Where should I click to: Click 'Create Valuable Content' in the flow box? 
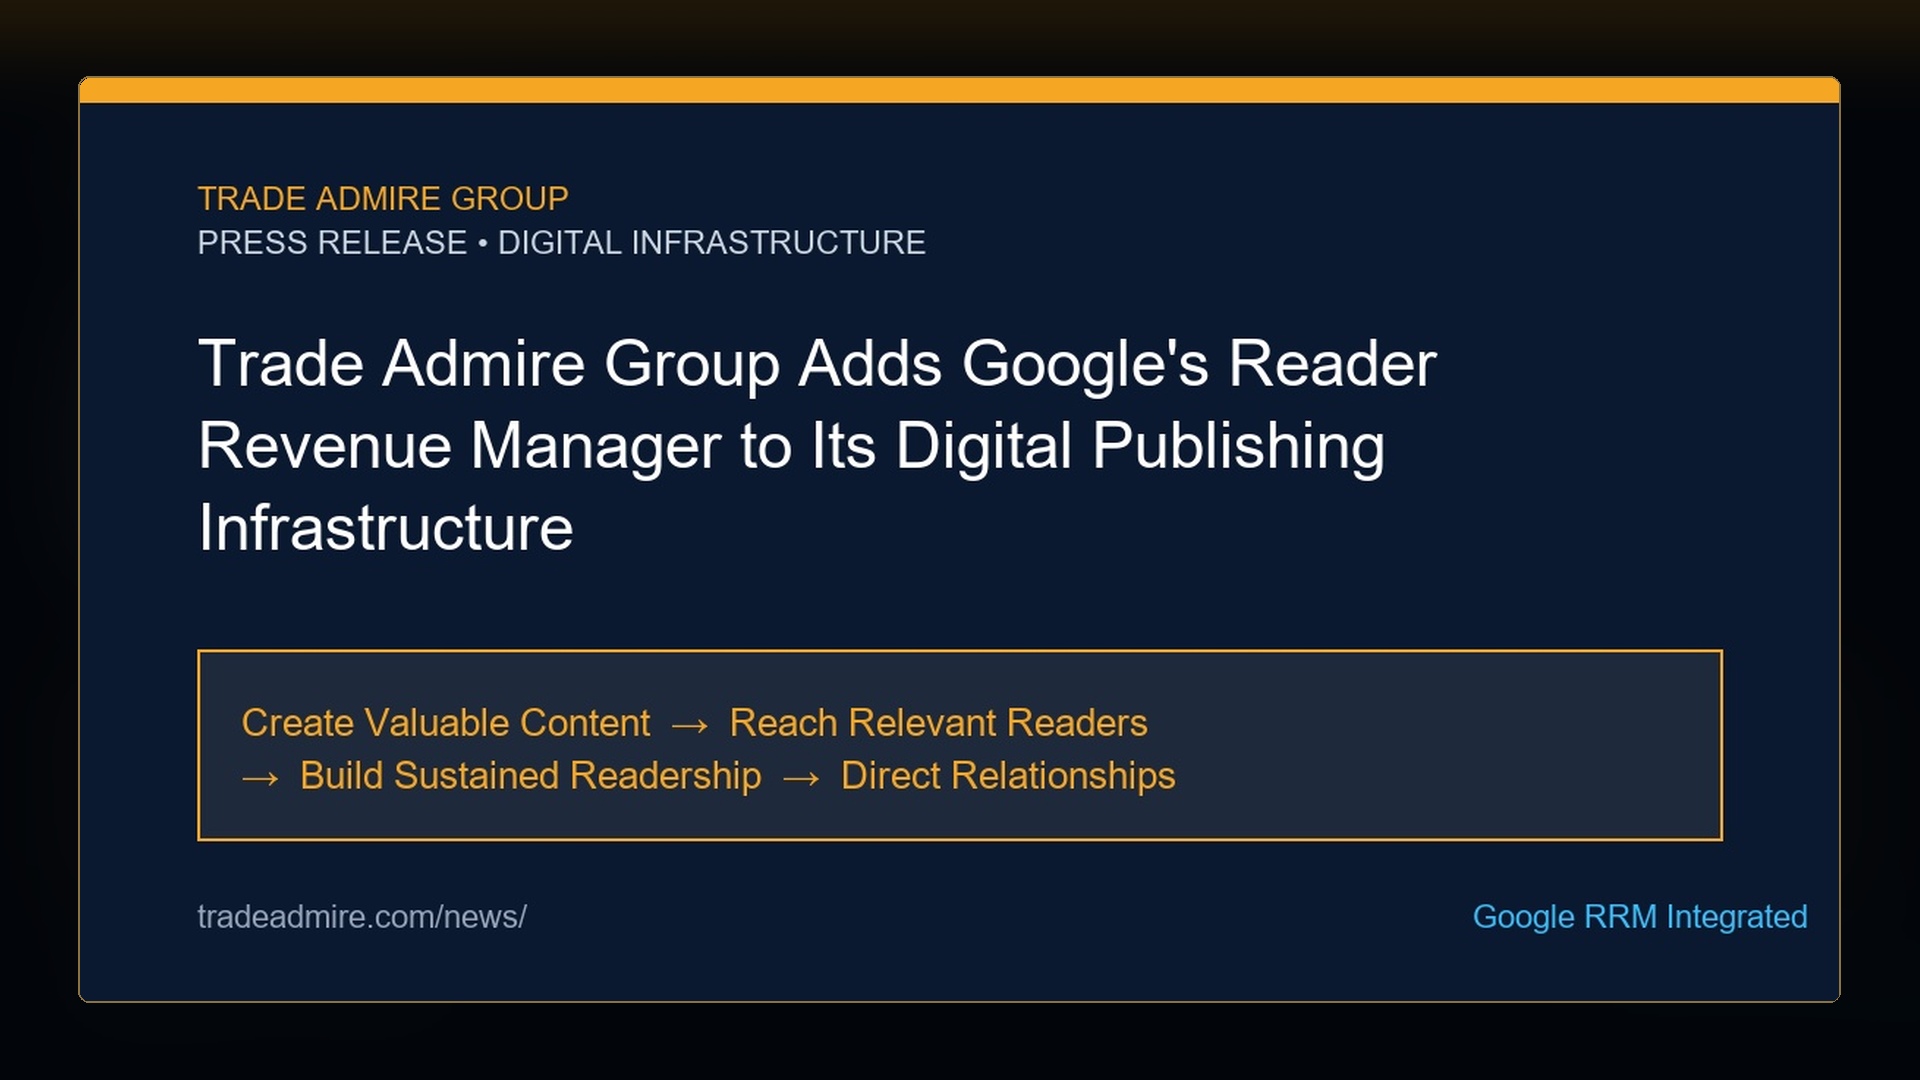pos(446,722)
